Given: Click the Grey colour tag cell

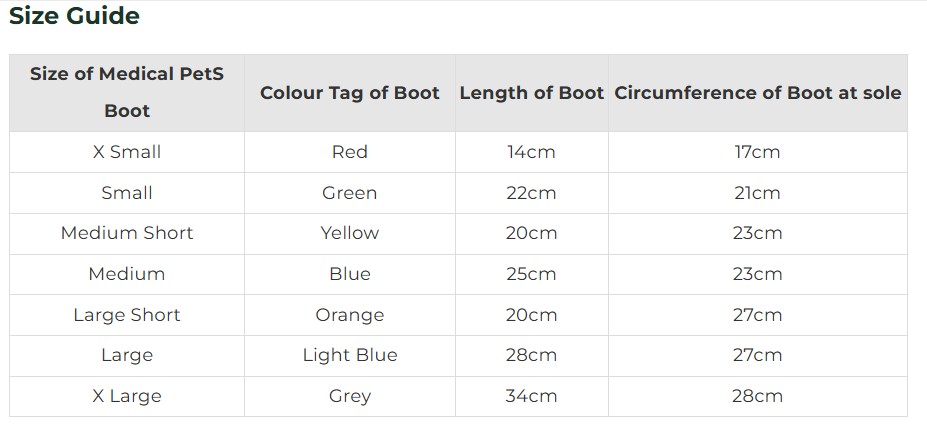Looking at the screenshot, I should coord(350,396).
